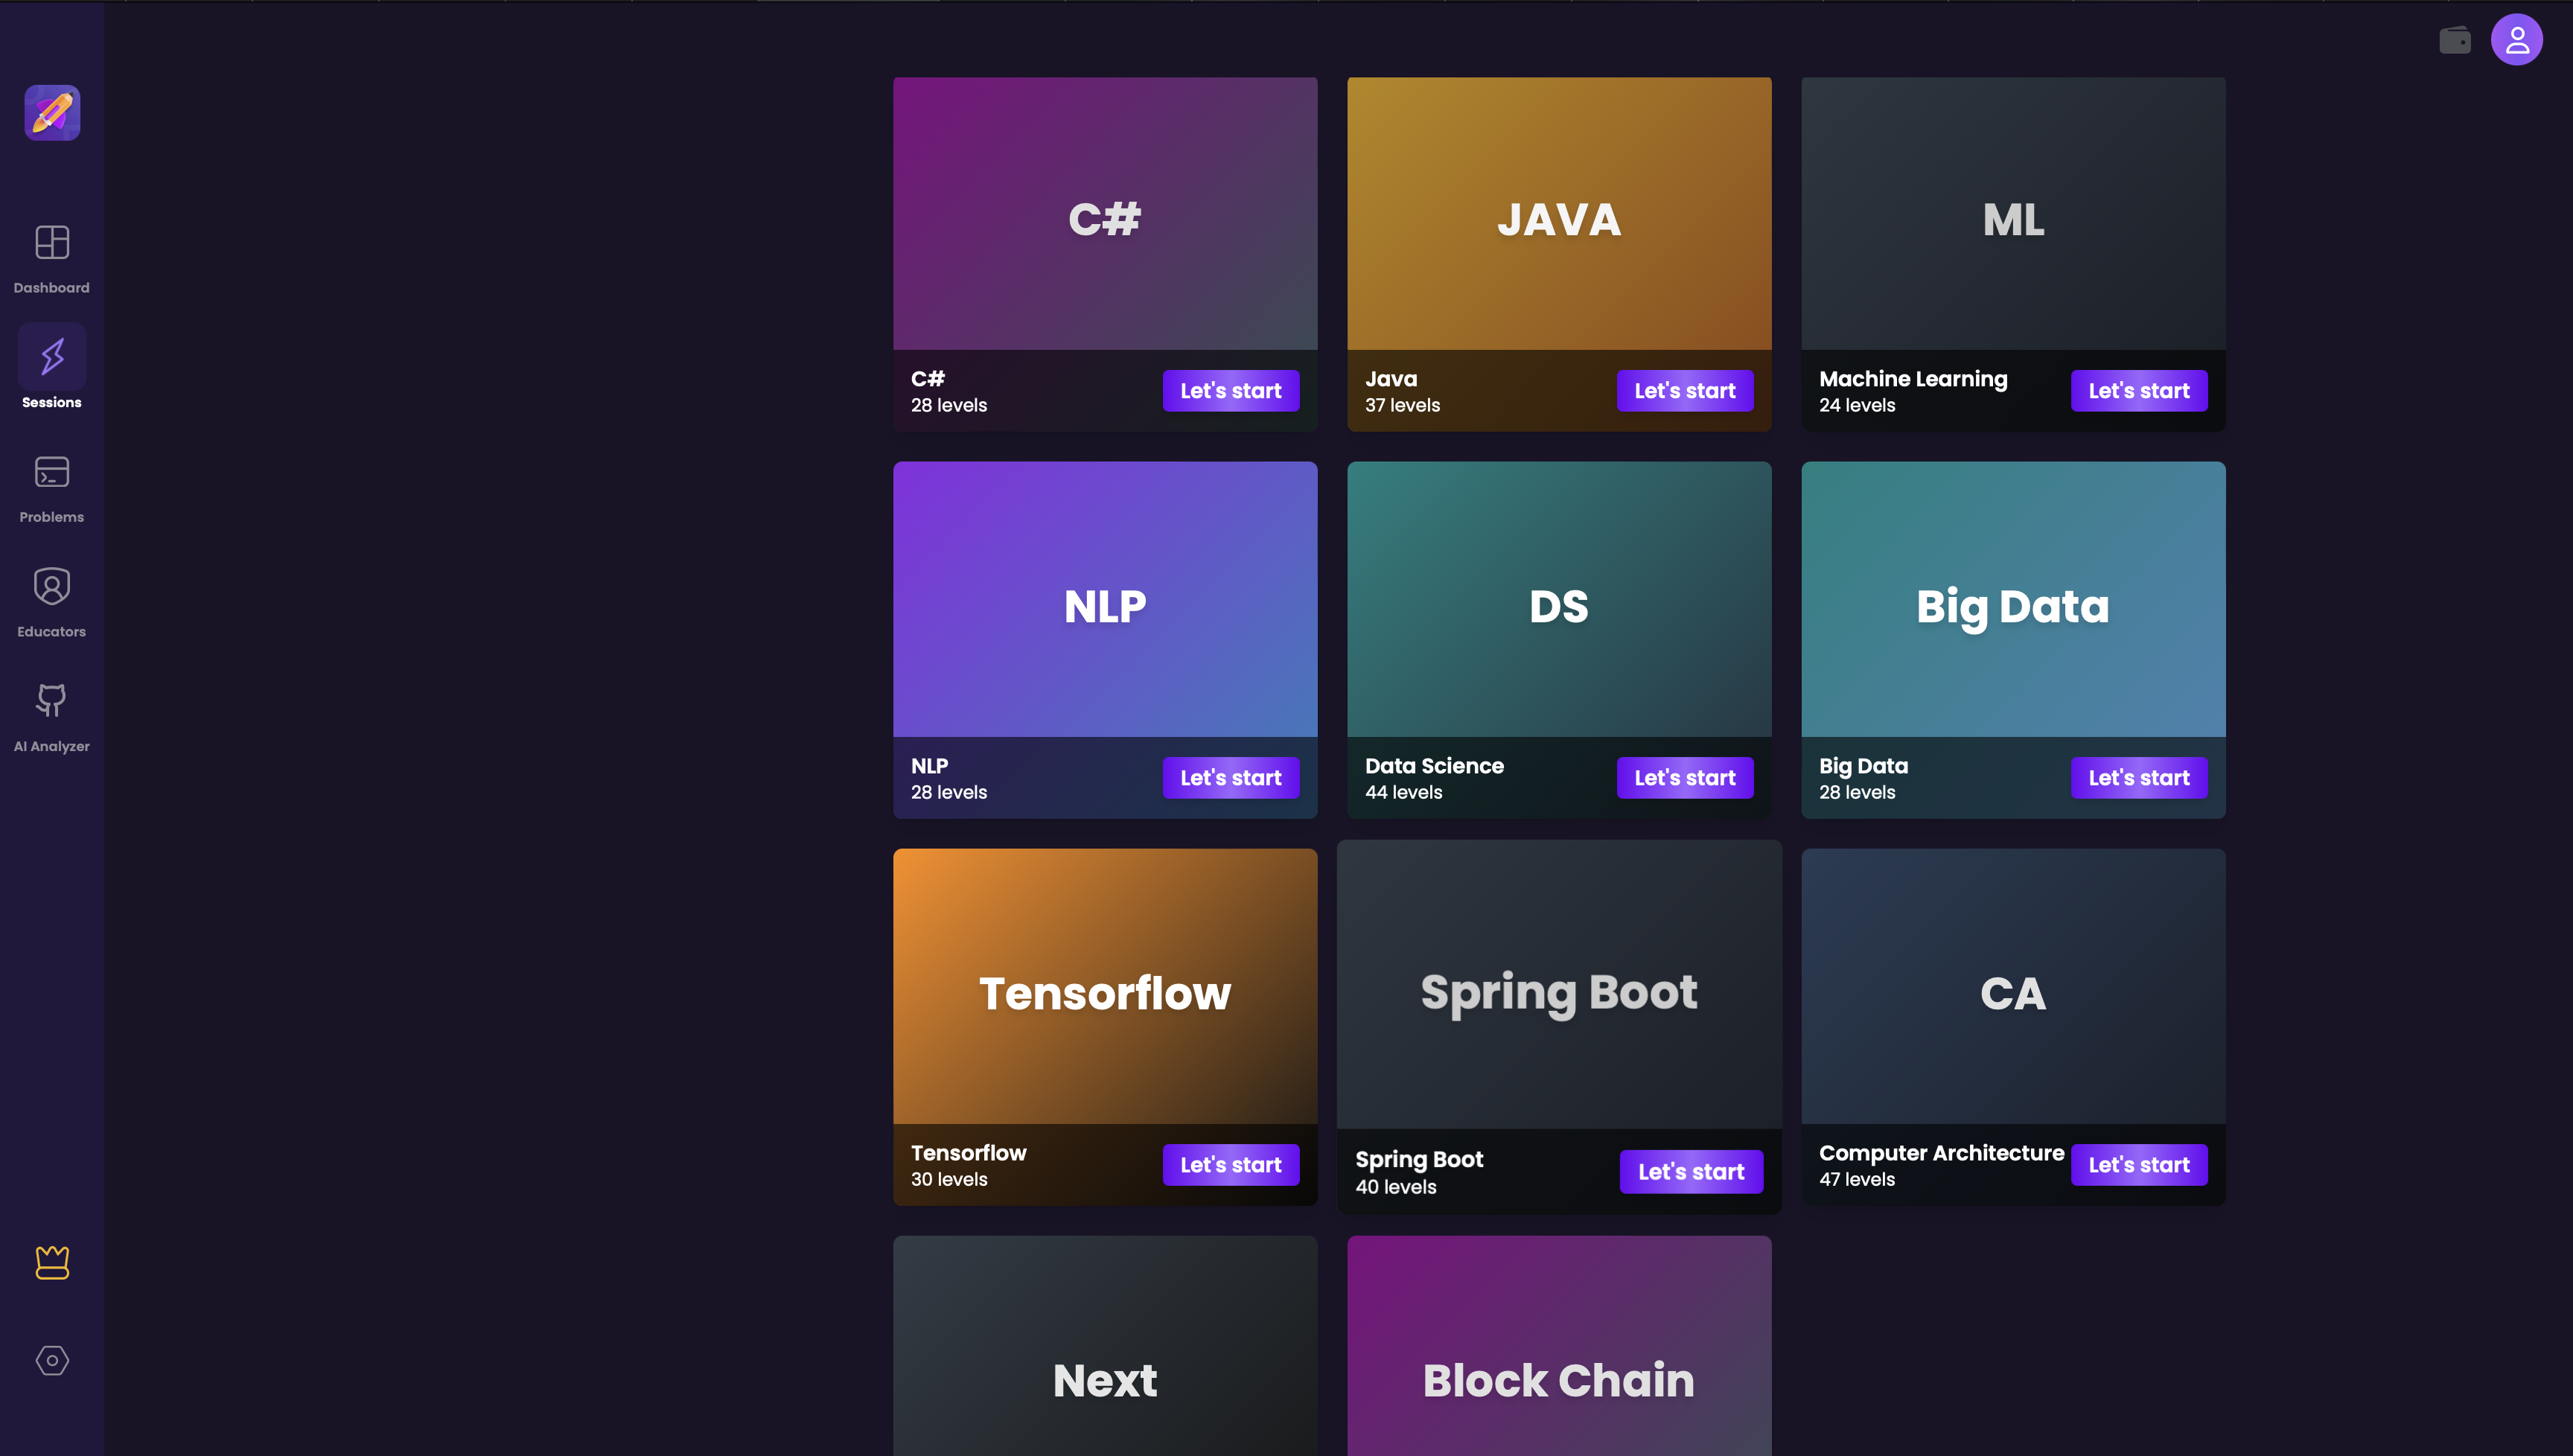Click the pencil app logo icon
The width and height of the screenshot is (2573, 1456).
[x=52, y=112]
